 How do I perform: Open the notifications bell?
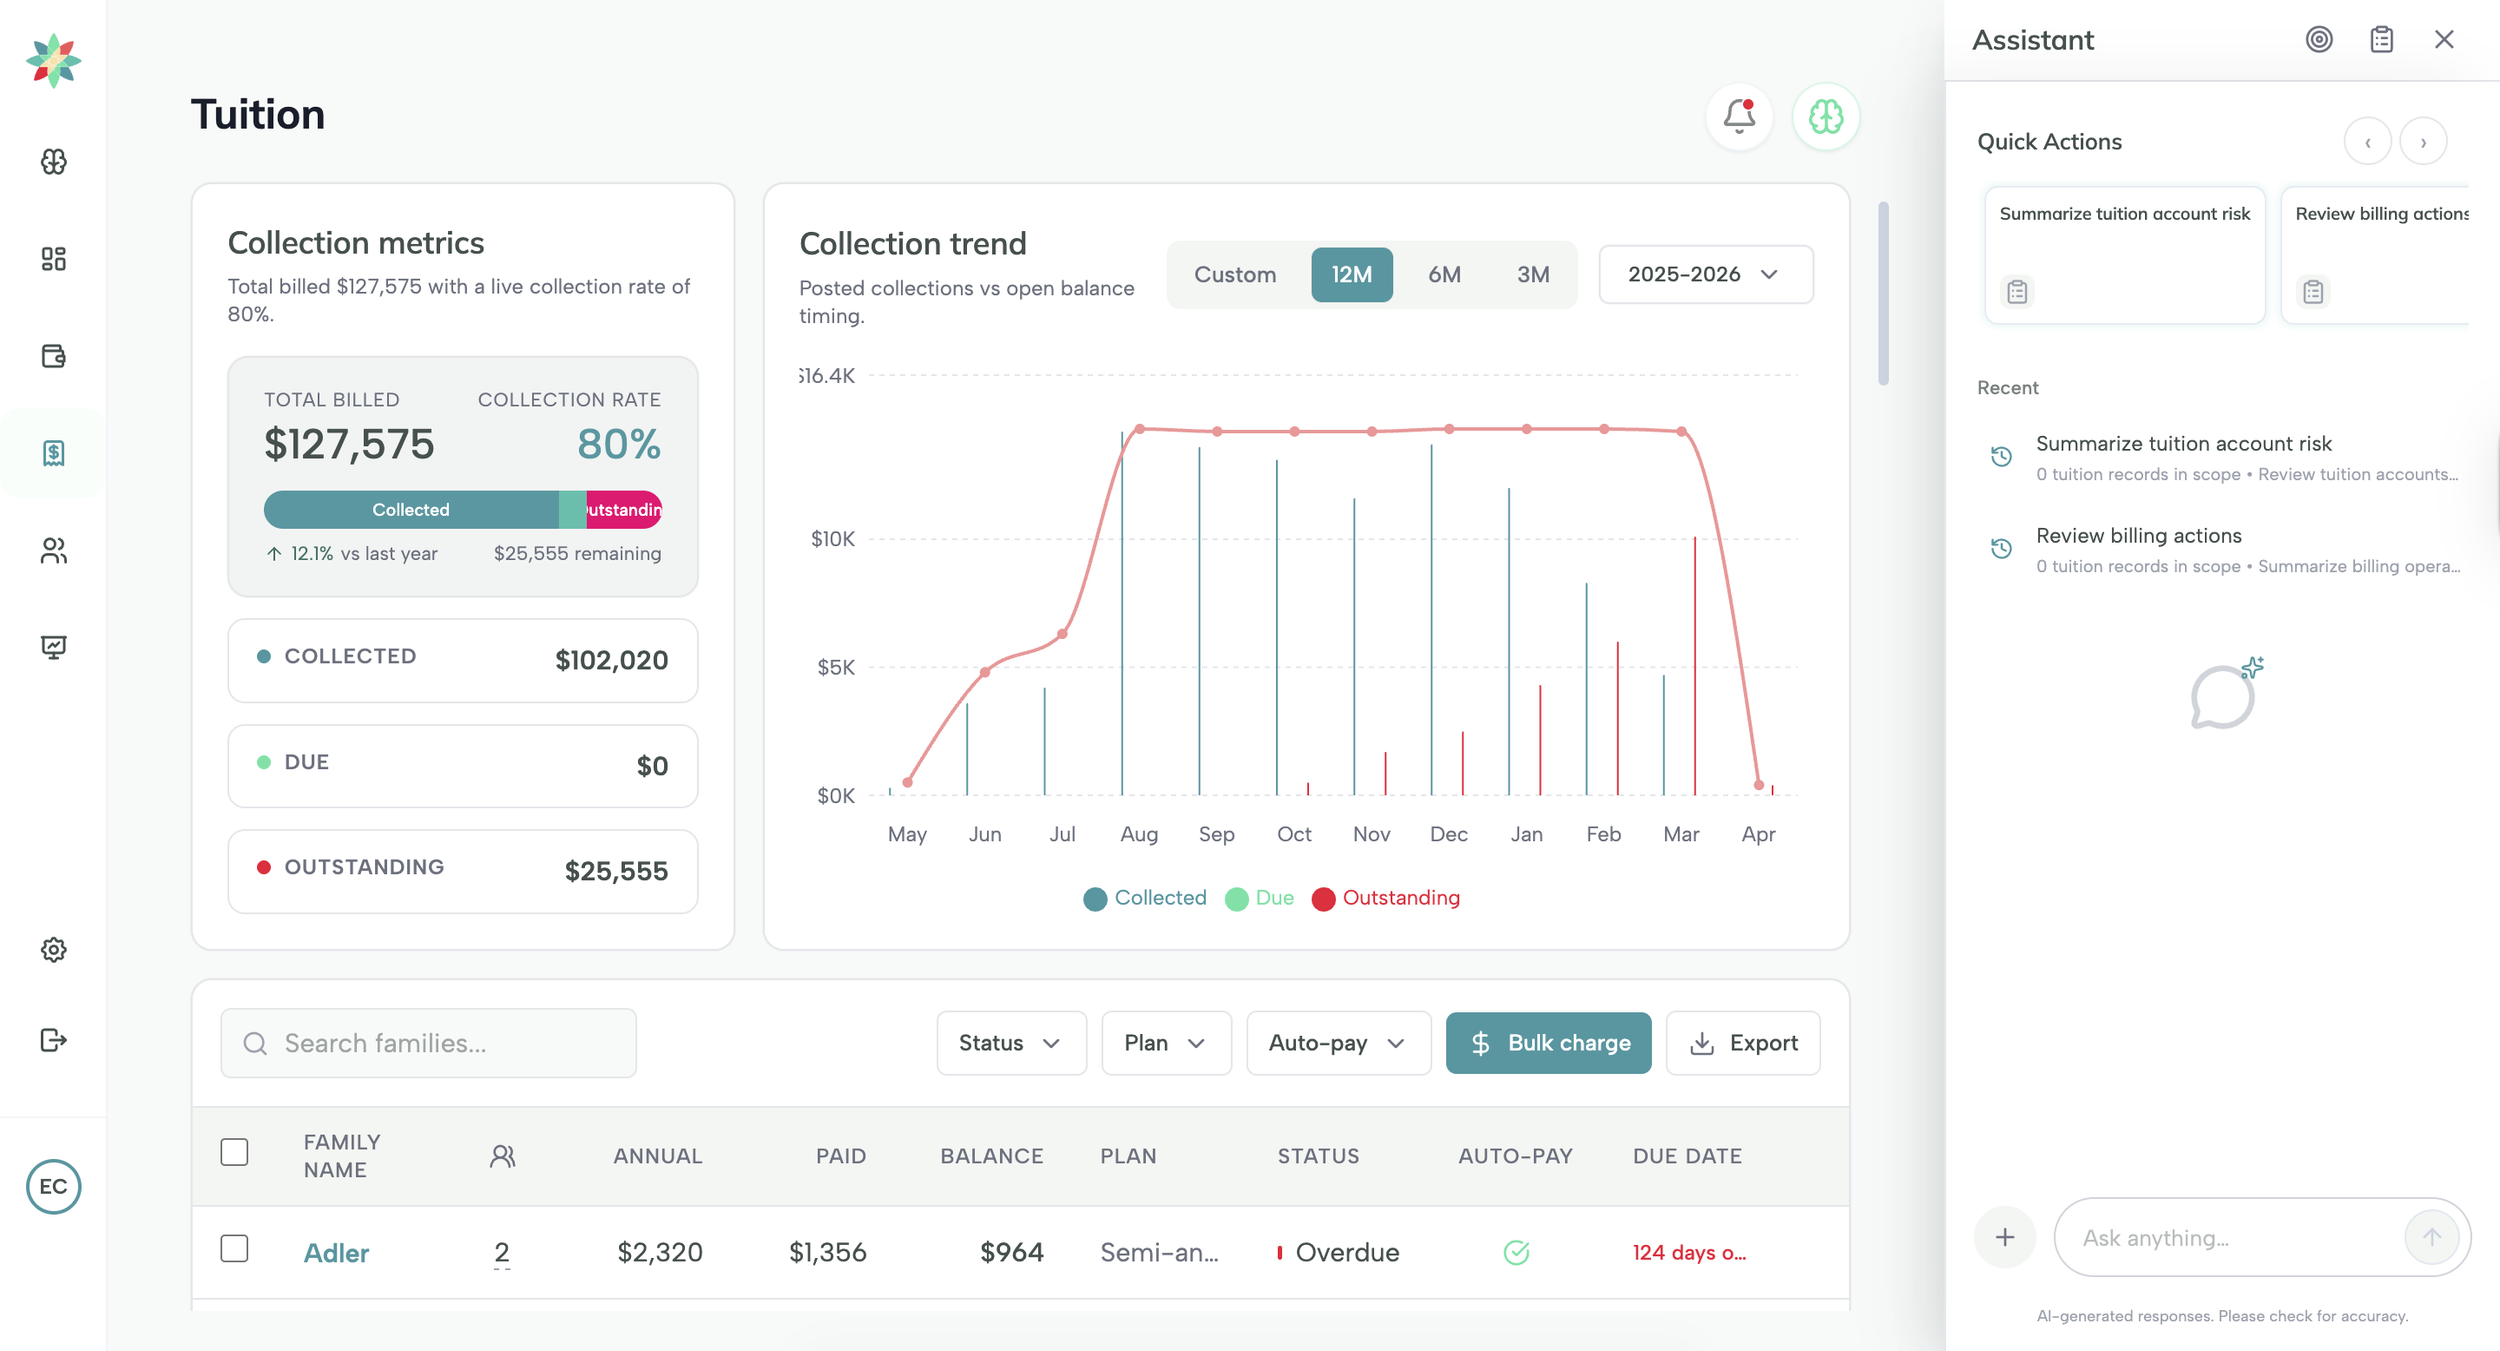1739,116
